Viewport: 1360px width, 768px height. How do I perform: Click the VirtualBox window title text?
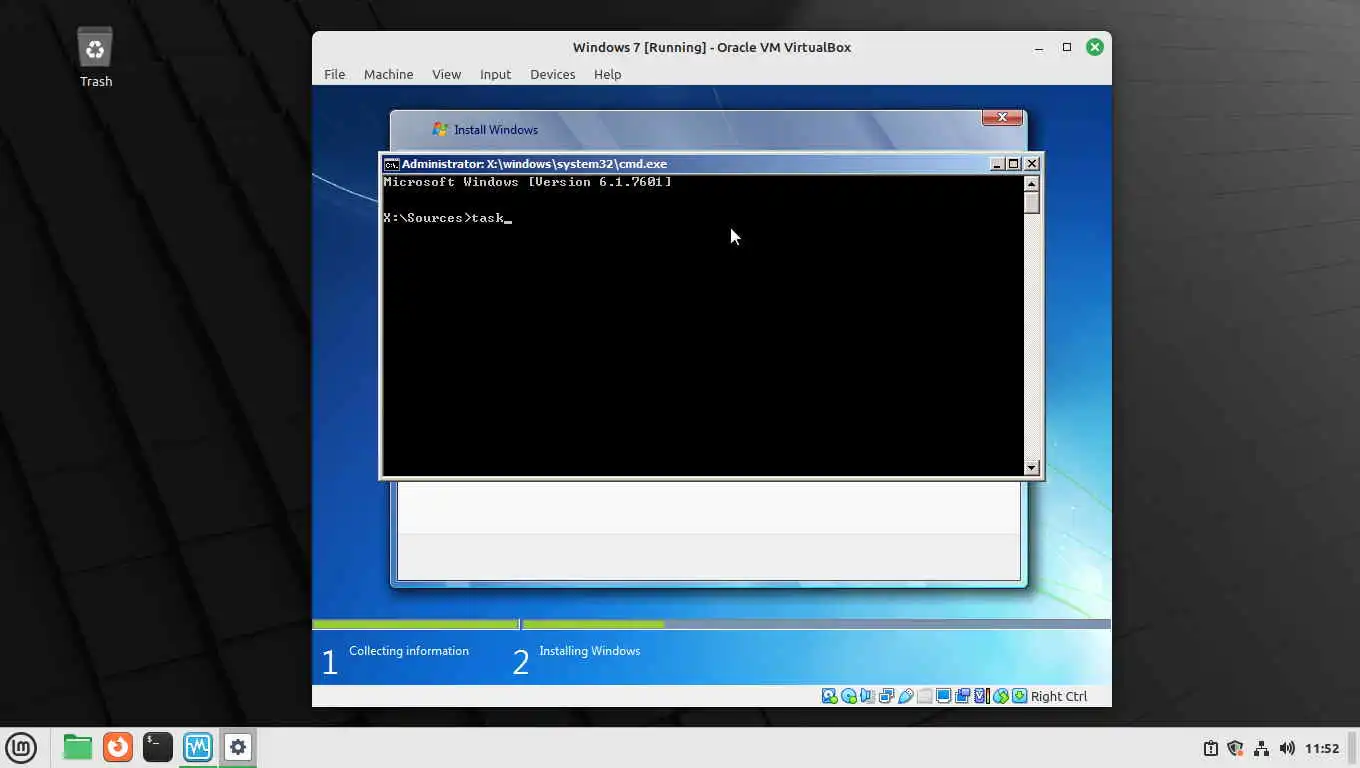712,47
